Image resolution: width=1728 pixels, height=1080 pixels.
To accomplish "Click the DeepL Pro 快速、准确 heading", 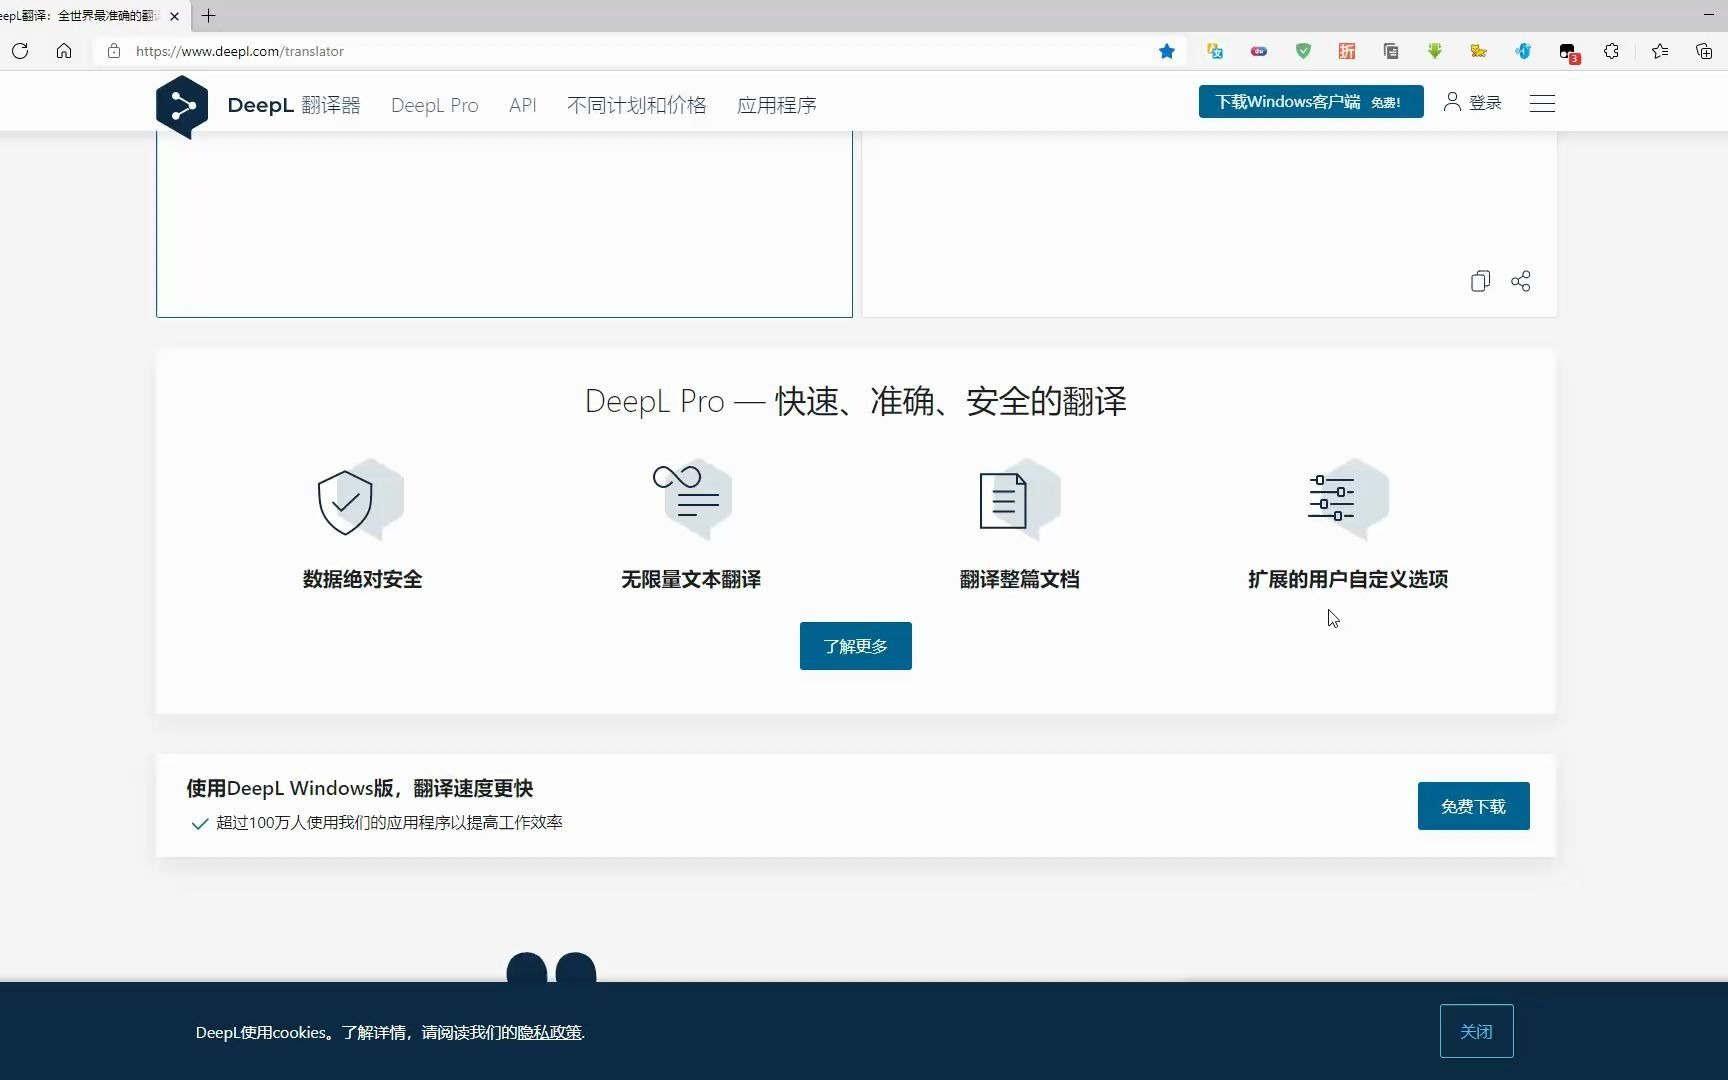I will pyautogui.click(x=855, y=401).
